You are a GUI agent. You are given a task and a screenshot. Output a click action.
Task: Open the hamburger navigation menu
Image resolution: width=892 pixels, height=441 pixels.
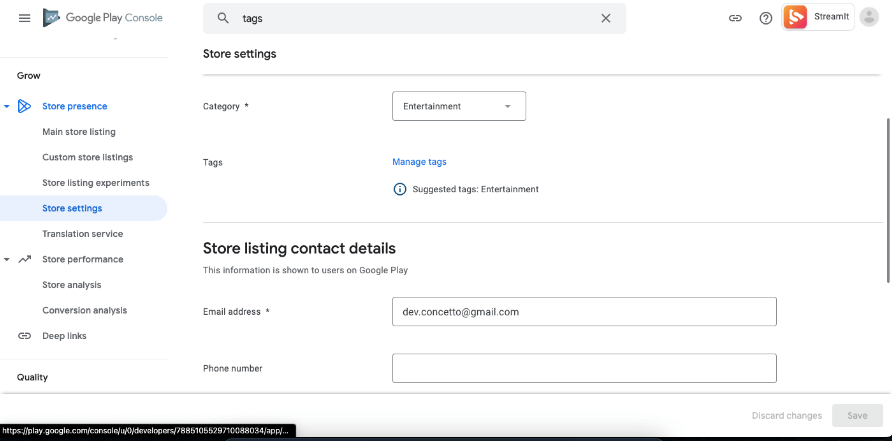coord(24,18)
